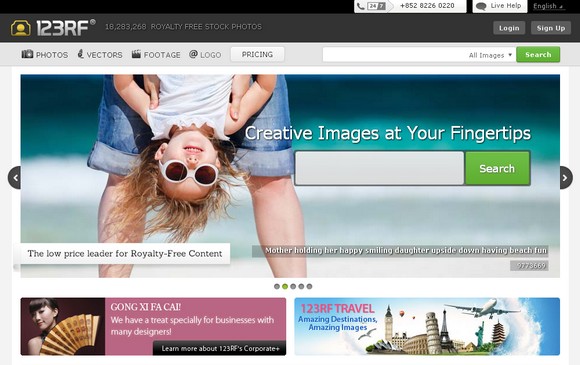Image resolution: width=580 pixels, height=365 pixels.
Task: Expand the All Images filter dropdown
Action: coord(490,55)
